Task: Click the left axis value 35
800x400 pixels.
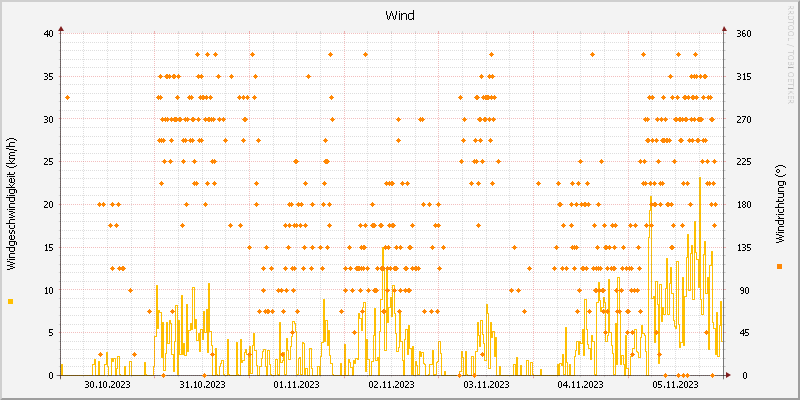Action: 48,77
